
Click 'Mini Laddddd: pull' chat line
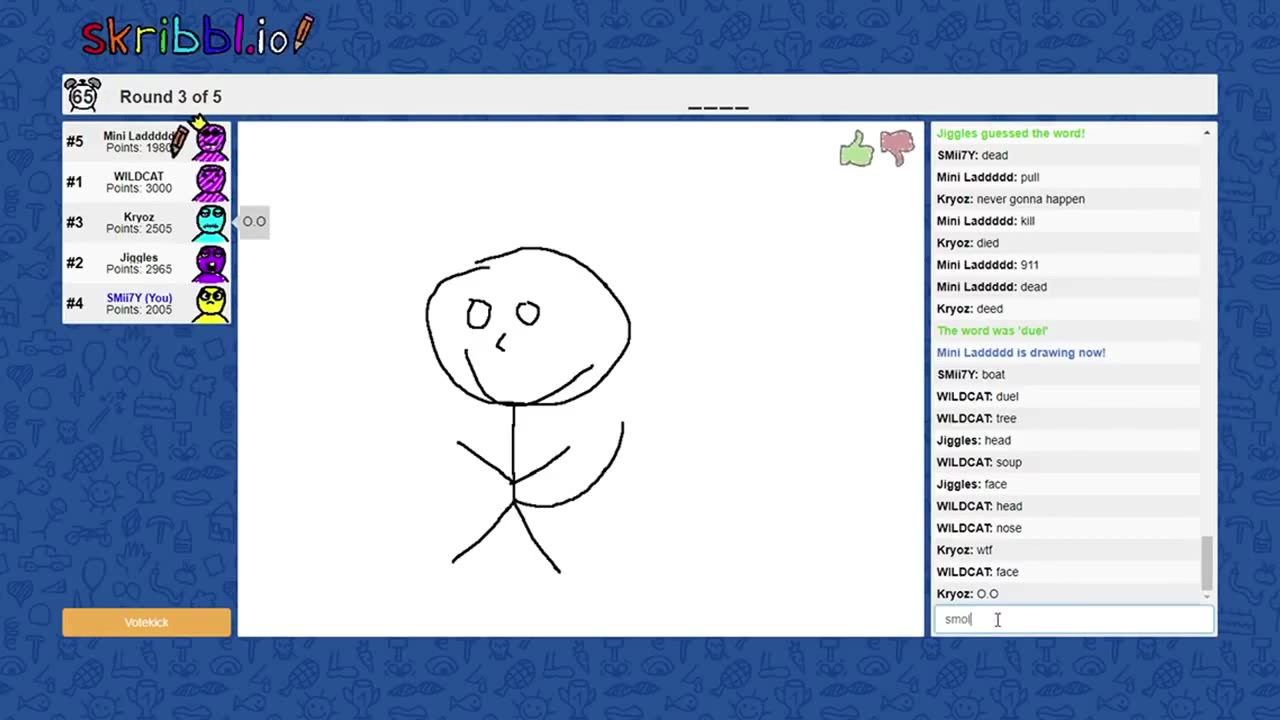[x=988, y=177]
